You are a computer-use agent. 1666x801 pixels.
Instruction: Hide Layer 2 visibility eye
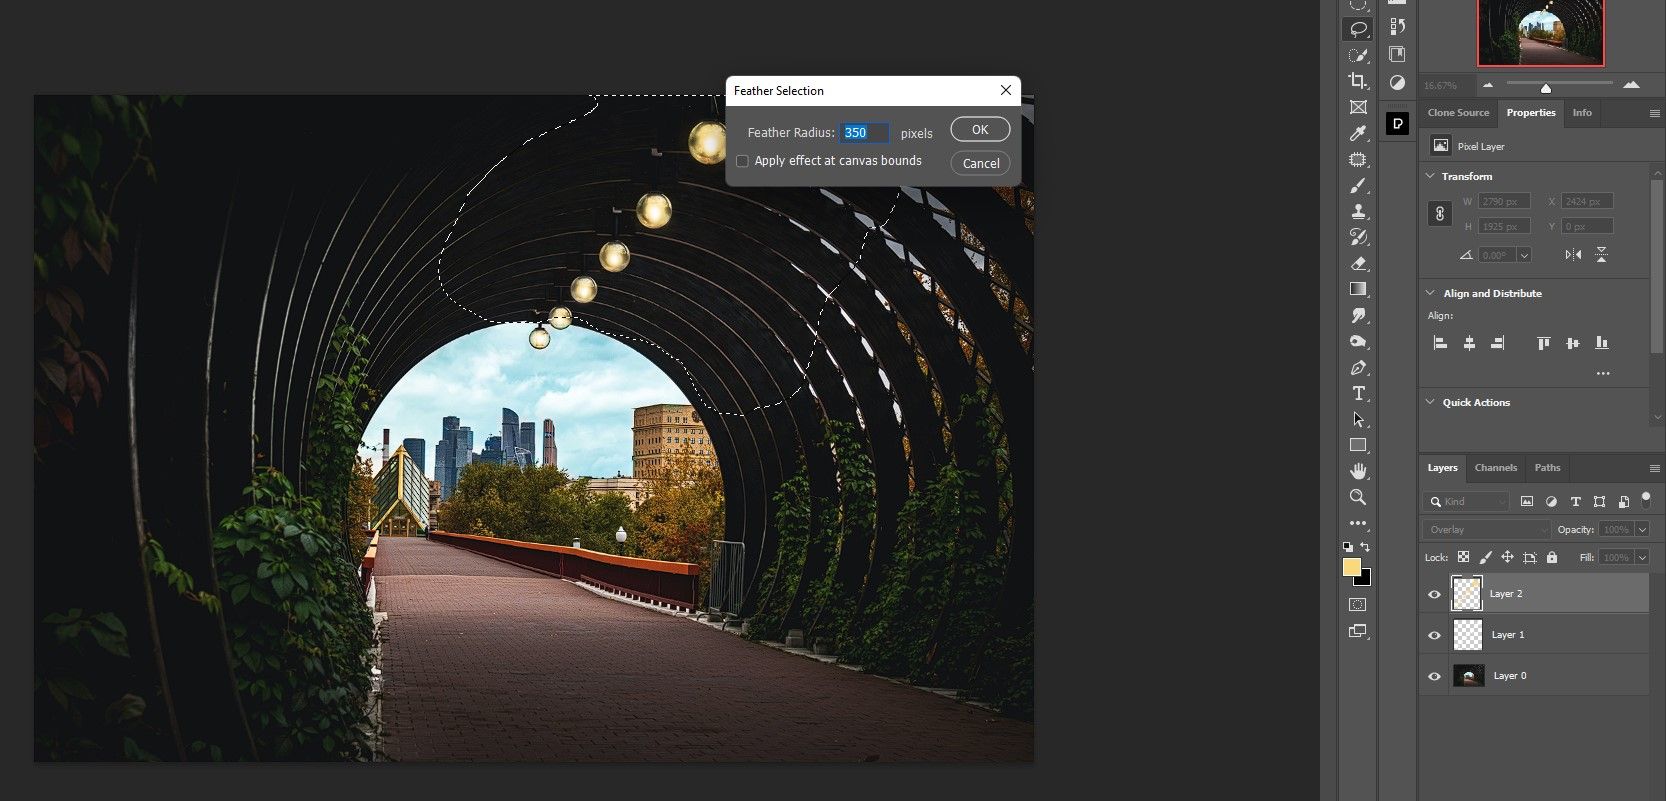coord(1434,594)
